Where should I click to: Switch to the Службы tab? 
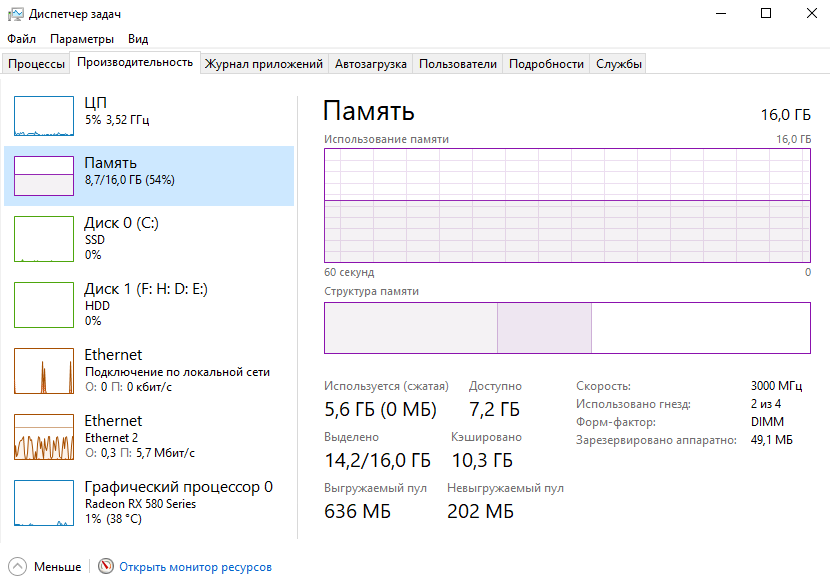pos(619,64)
